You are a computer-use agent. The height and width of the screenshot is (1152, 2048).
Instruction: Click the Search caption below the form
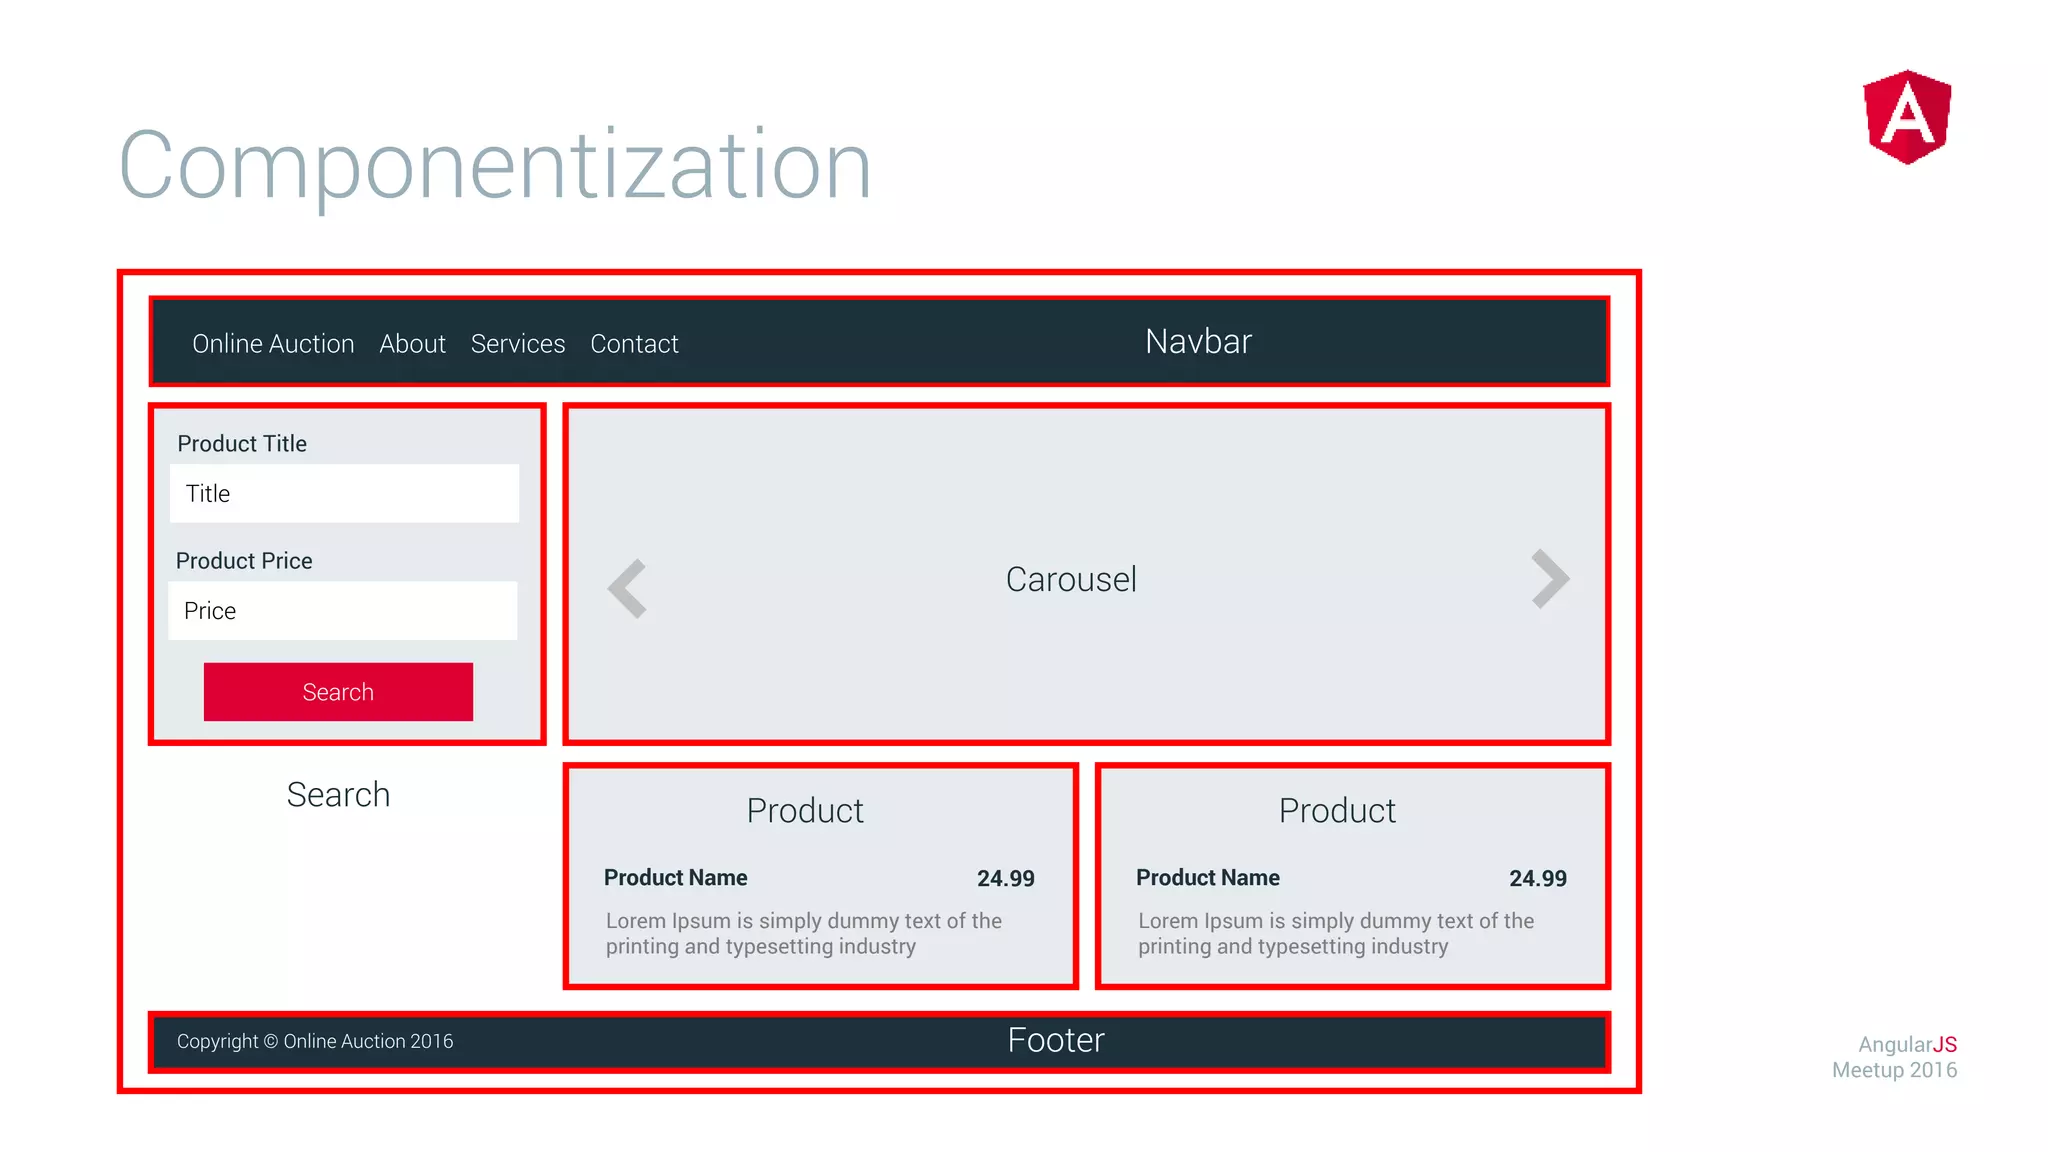[x=338, y=794]
